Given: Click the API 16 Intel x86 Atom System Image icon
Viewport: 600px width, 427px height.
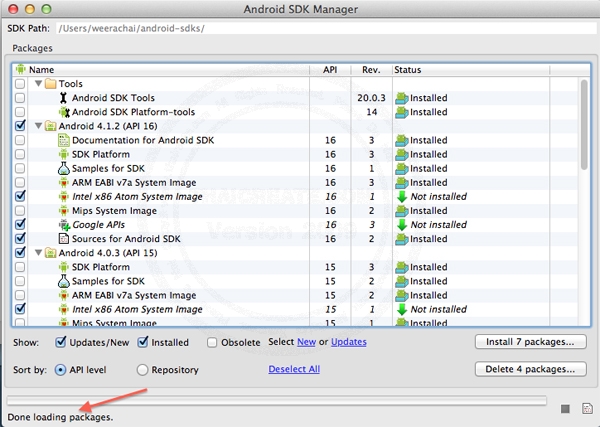Looking at the screenshot, I should pos(64,197).
